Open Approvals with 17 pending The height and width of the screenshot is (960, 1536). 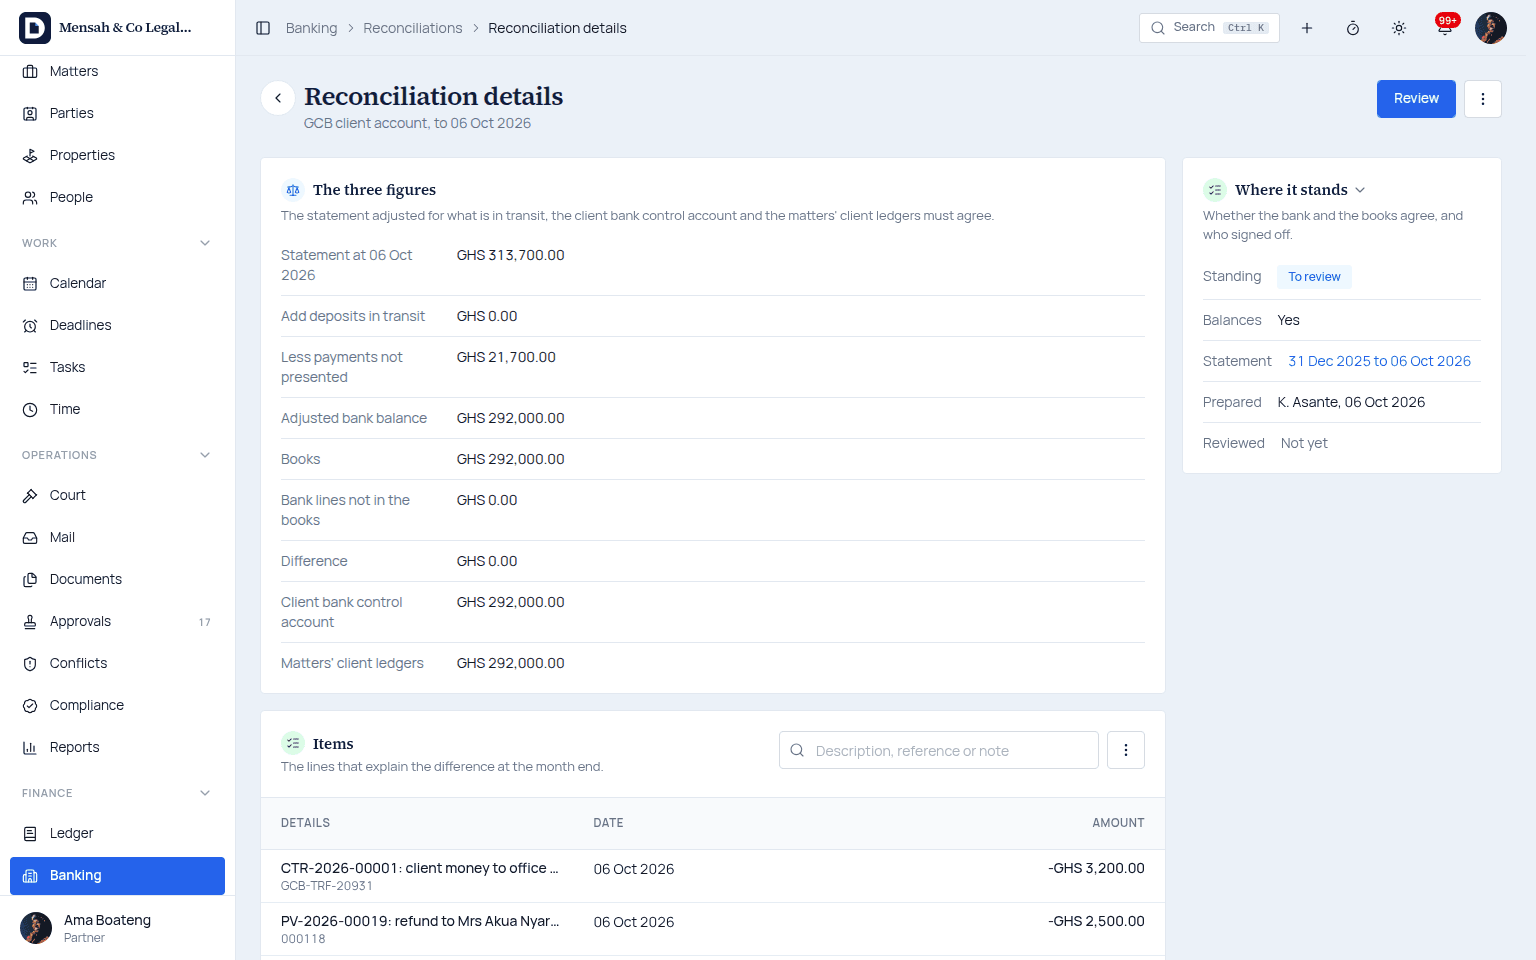[117, 621]
